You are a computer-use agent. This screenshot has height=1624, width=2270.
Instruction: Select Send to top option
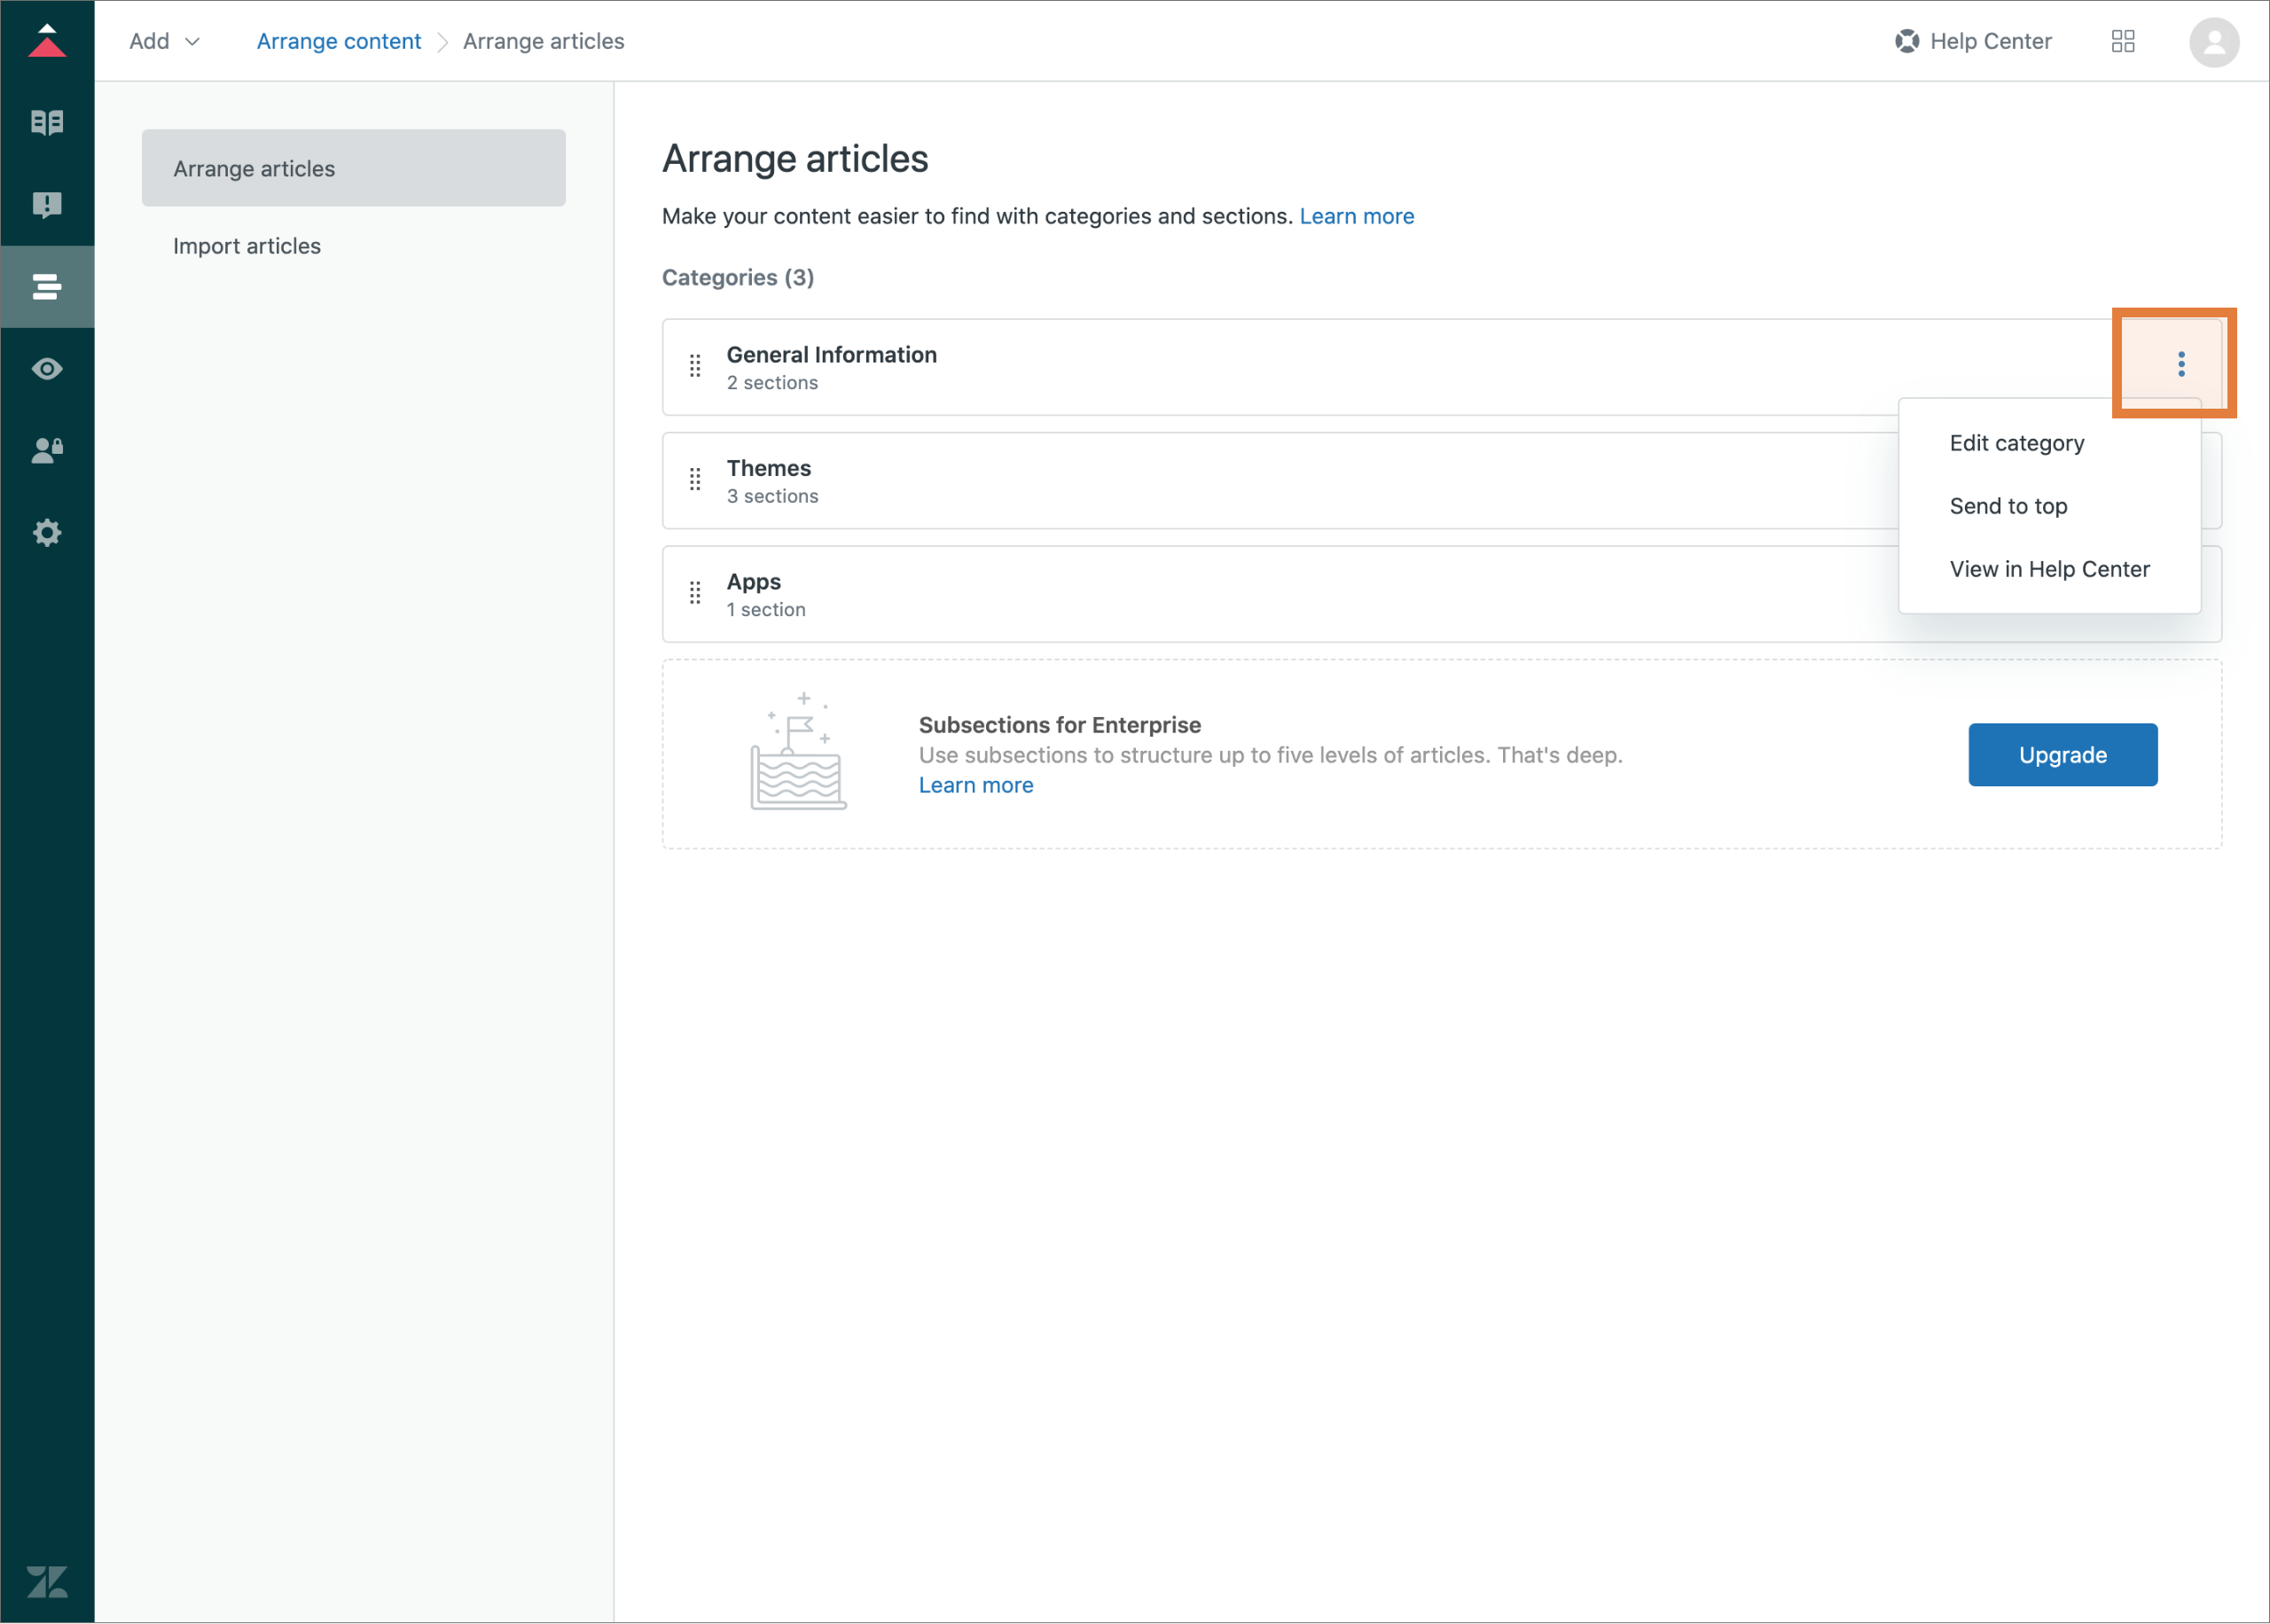[x=2007, y=506]
